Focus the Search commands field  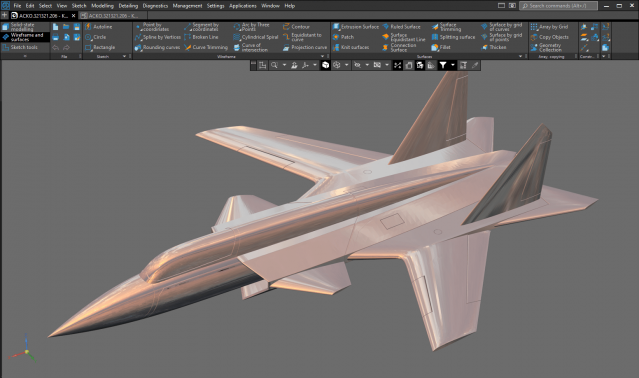pyautogui.click(x=558, y=6)
